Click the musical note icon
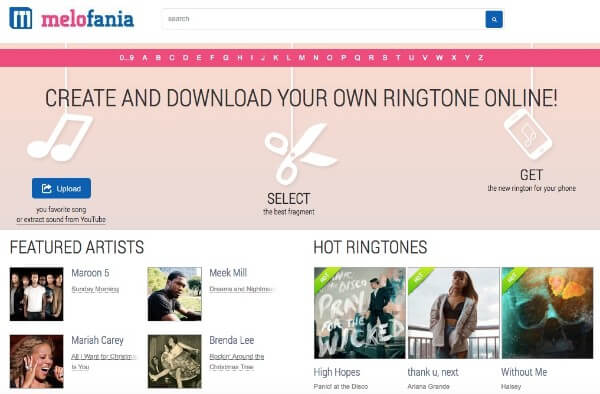The height and width of the screenshot is (394, 600). tap(60, 137)
